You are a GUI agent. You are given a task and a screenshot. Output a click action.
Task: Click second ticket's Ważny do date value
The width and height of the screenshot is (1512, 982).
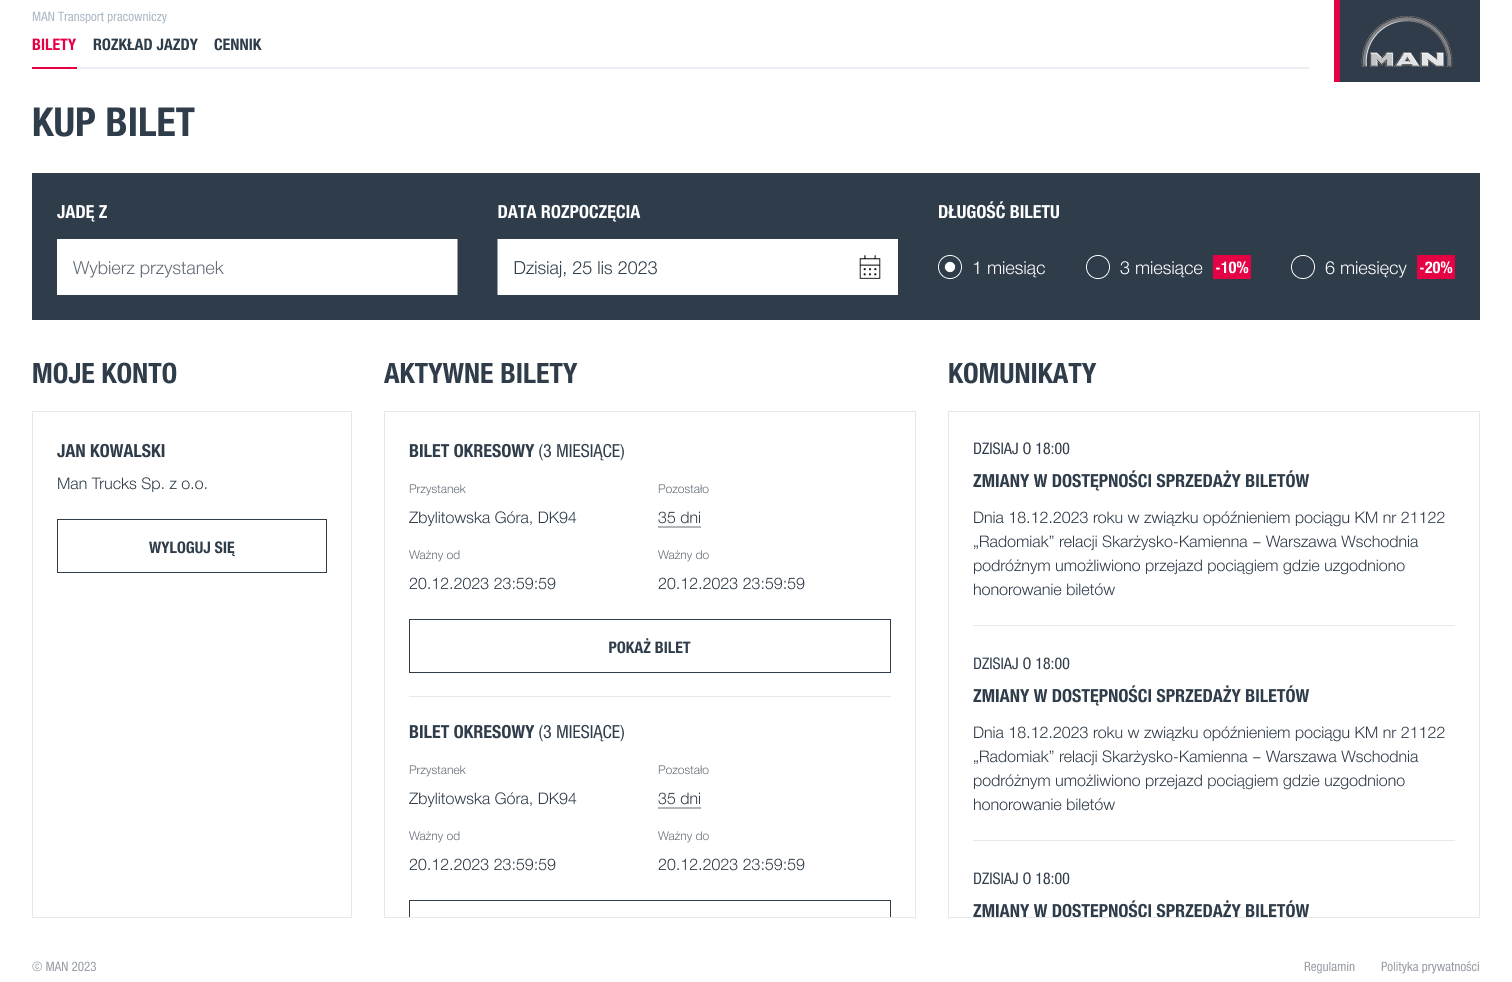pyautogui.click(x=731, y=865)
